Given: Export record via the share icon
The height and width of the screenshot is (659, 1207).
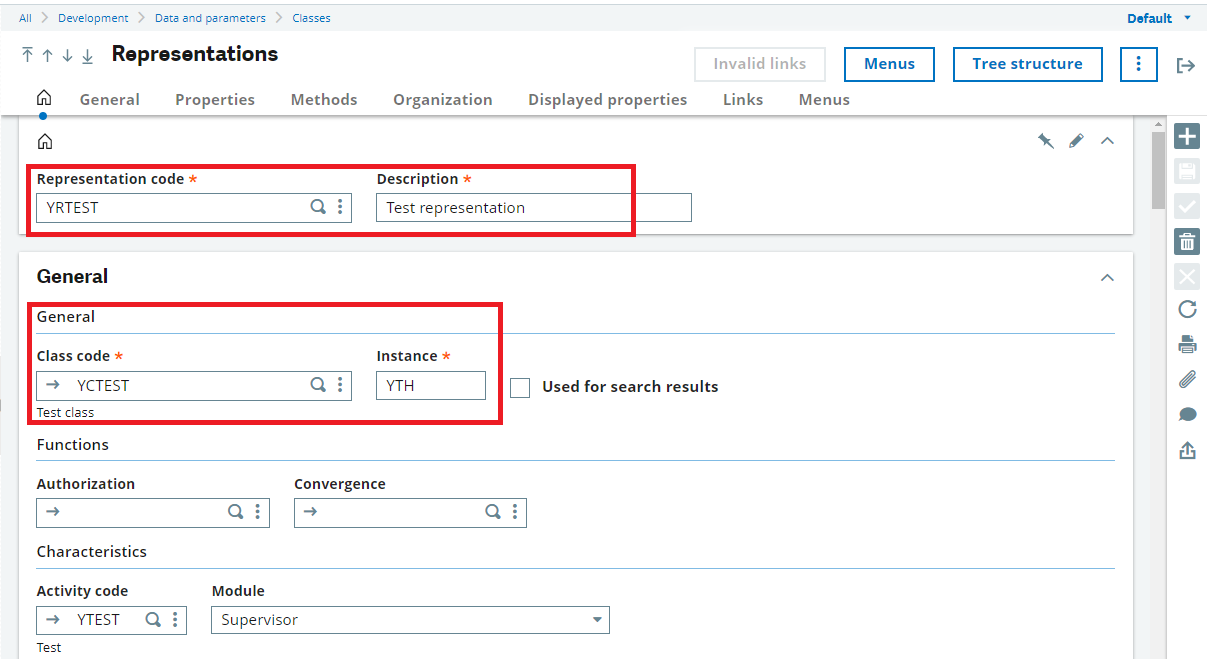Looking at the screenshot, I should 1187,450.
